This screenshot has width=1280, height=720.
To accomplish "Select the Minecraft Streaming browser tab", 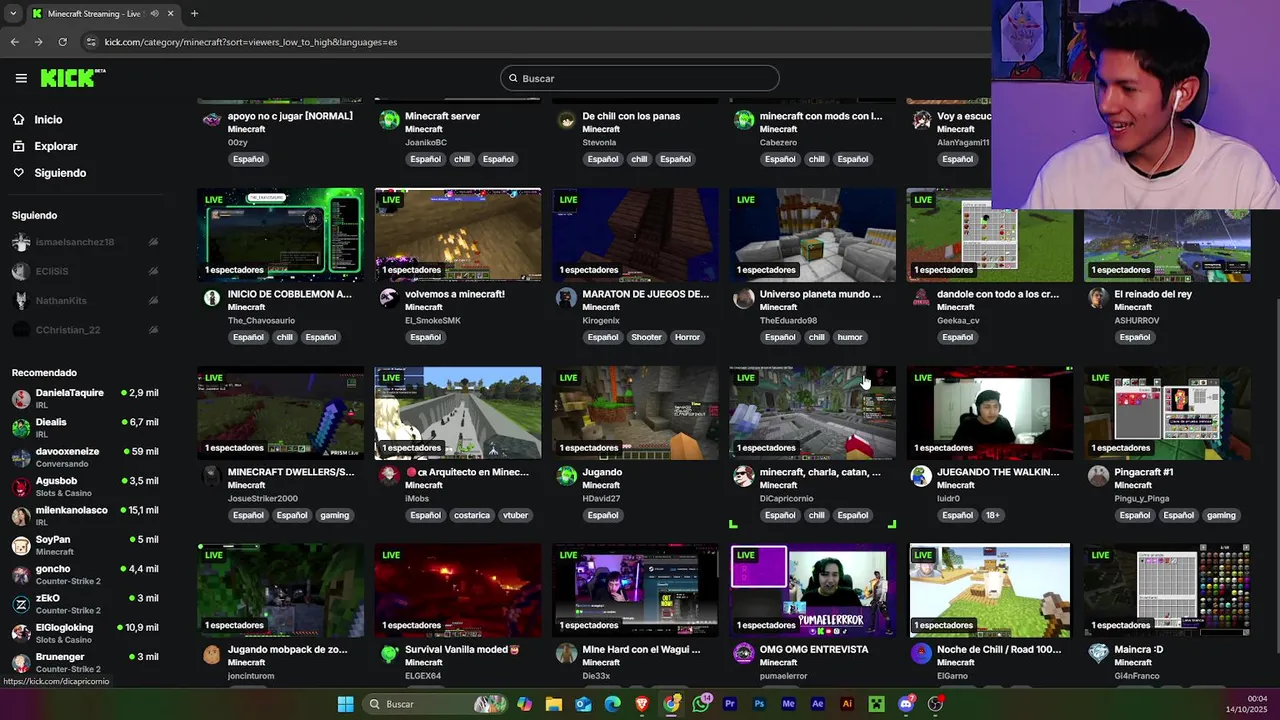I will (102, 13).
